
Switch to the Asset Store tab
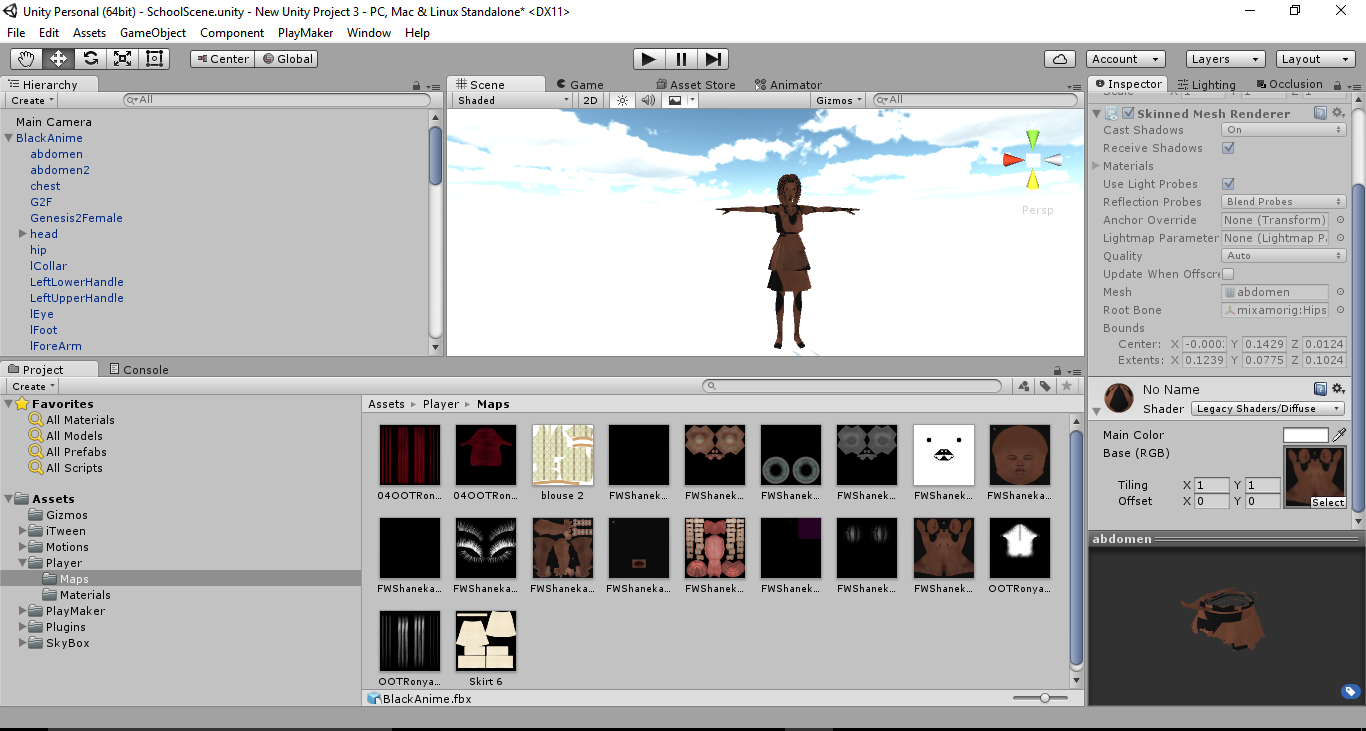pyautogui.click(x=696, y=85)
